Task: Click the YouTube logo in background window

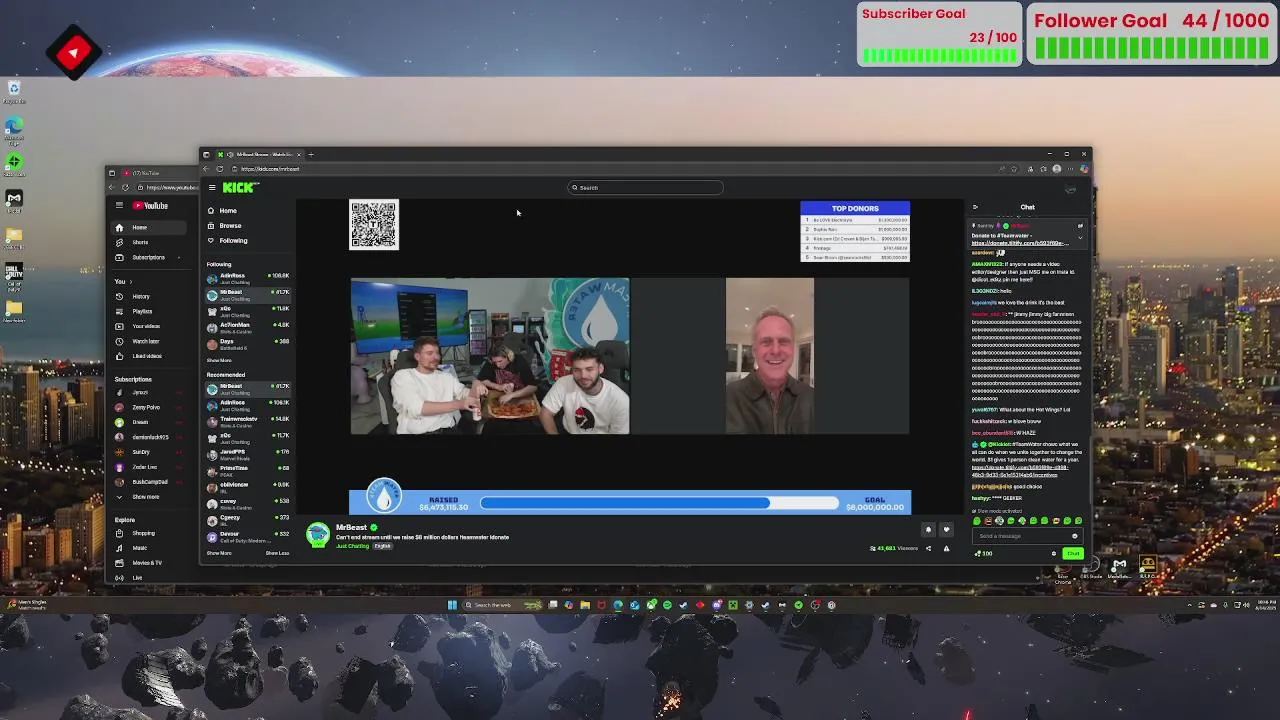Action: 150,205
